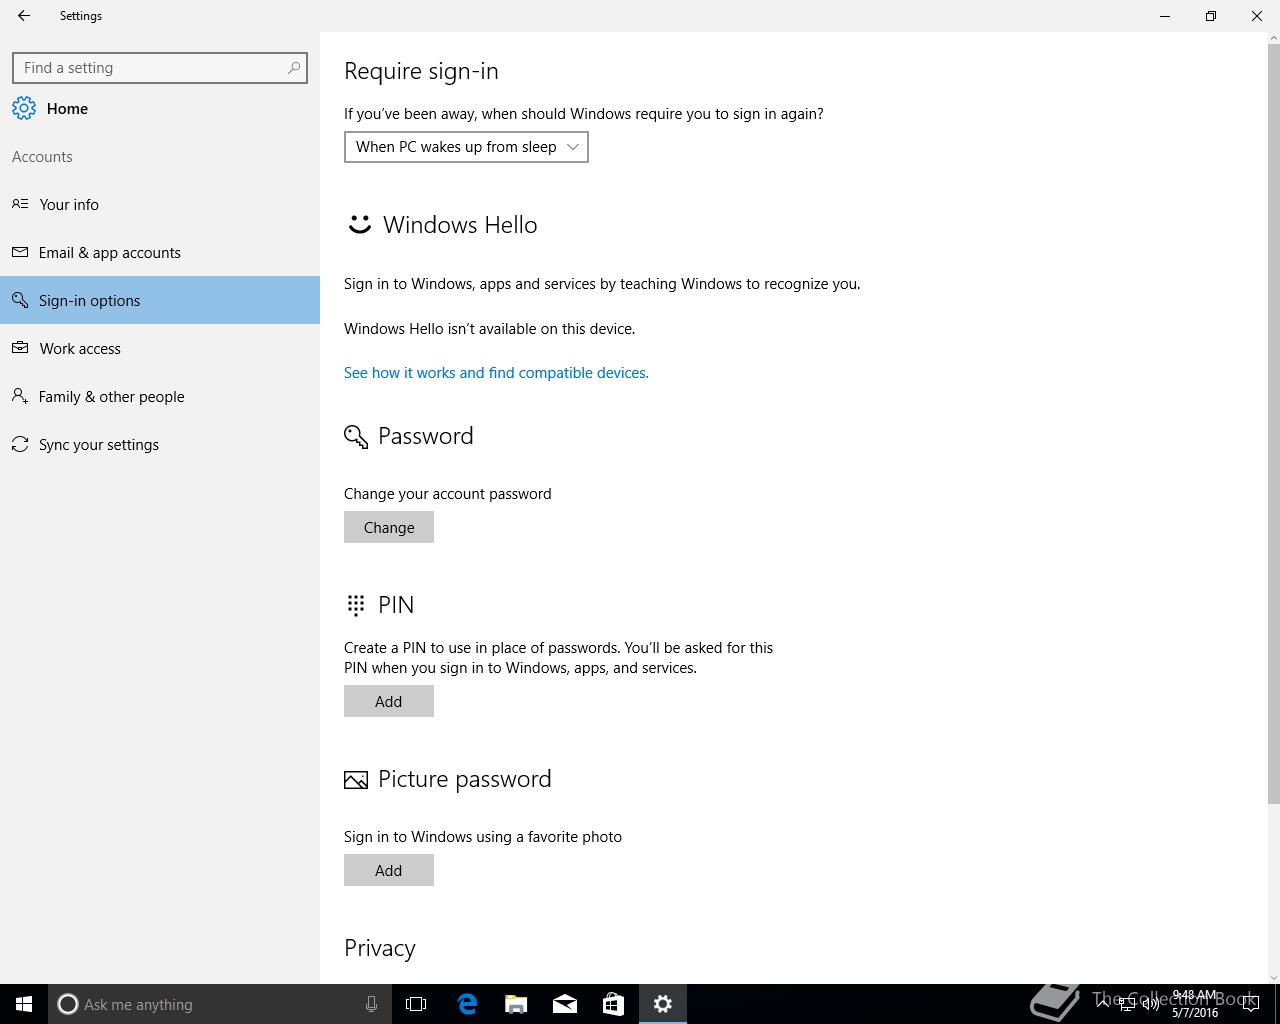Open the Windows Start menu
Image resolution: width=1280 pixels, height=1024 pixels.
[24, 1004]
